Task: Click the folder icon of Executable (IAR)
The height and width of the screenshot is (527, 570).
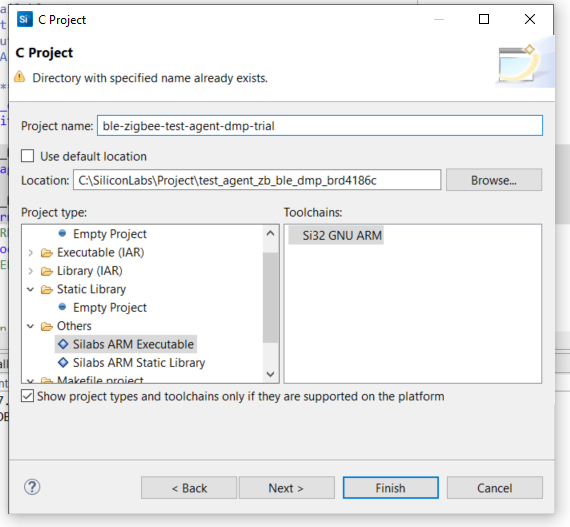Action: pyautogui.click(x=47, y=253)
